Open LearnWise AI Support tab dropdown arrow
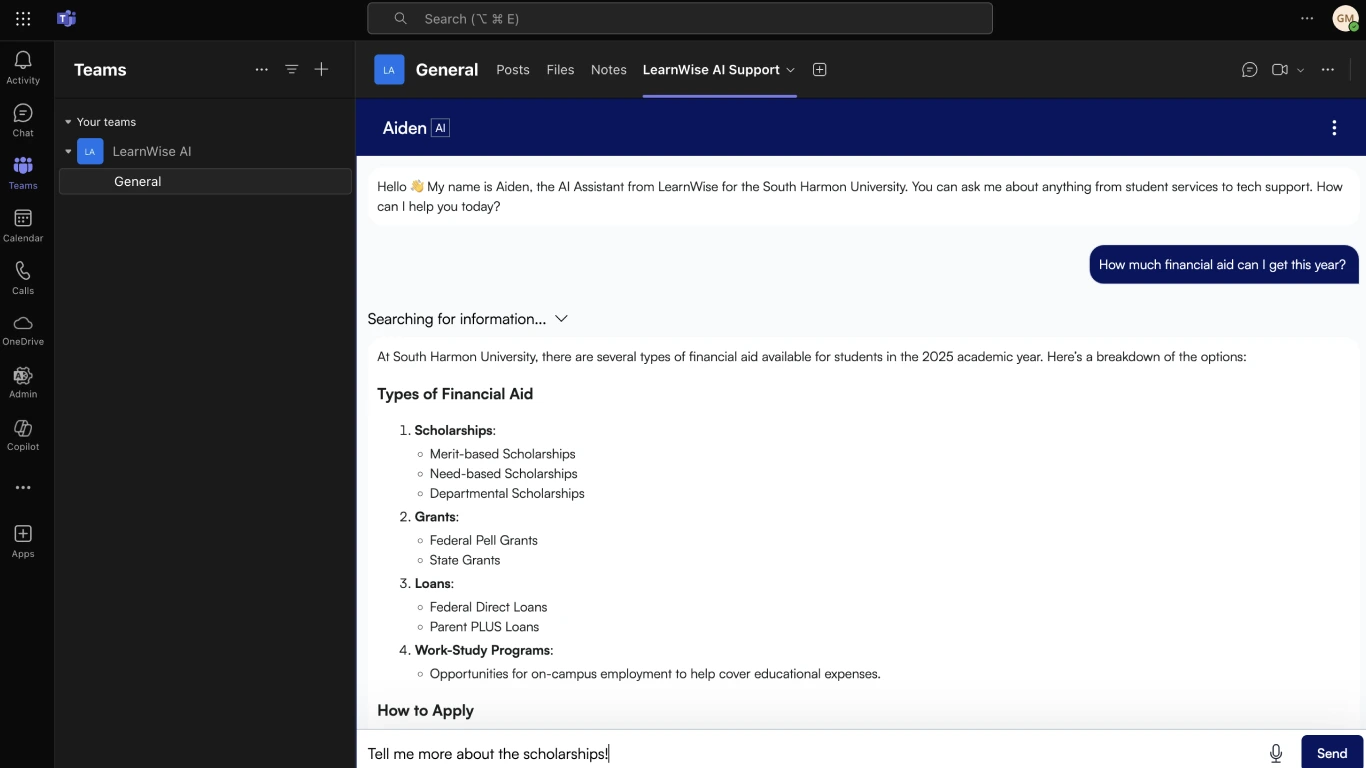 click(x=791, y=70)
